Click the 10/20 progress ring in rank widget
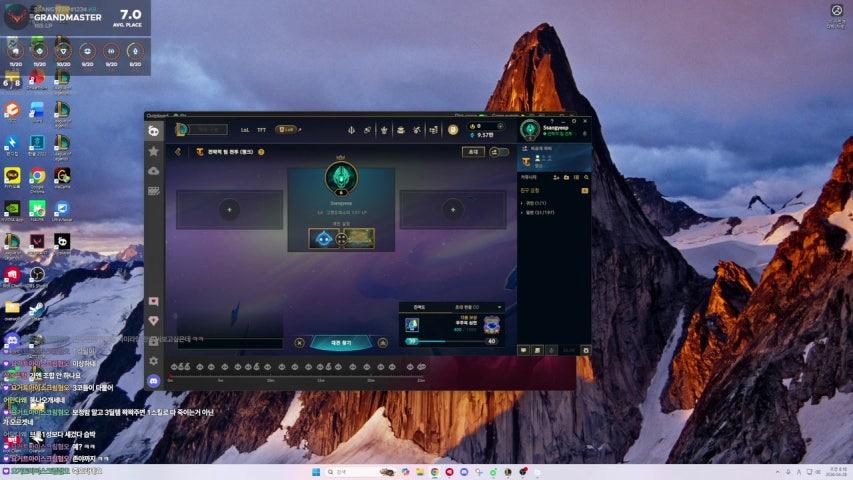This screenshot has height=480, width=853. pos(63,51)
